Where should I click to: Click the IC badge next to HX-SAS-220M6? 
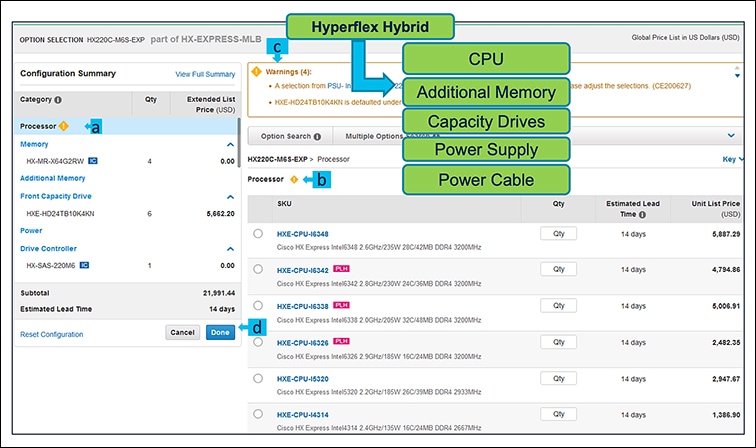click(x=84, y=265)
